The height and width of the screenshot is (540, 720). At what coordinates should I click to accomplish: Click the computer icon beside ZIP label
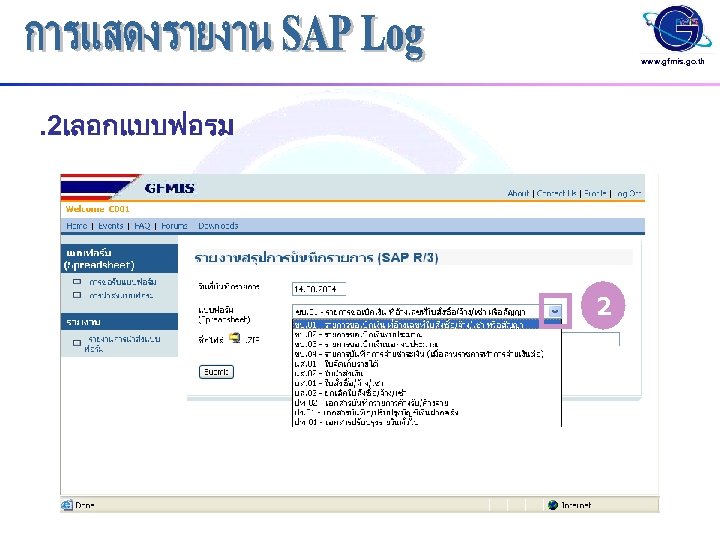pyautogui.click(x=235, y=339)
